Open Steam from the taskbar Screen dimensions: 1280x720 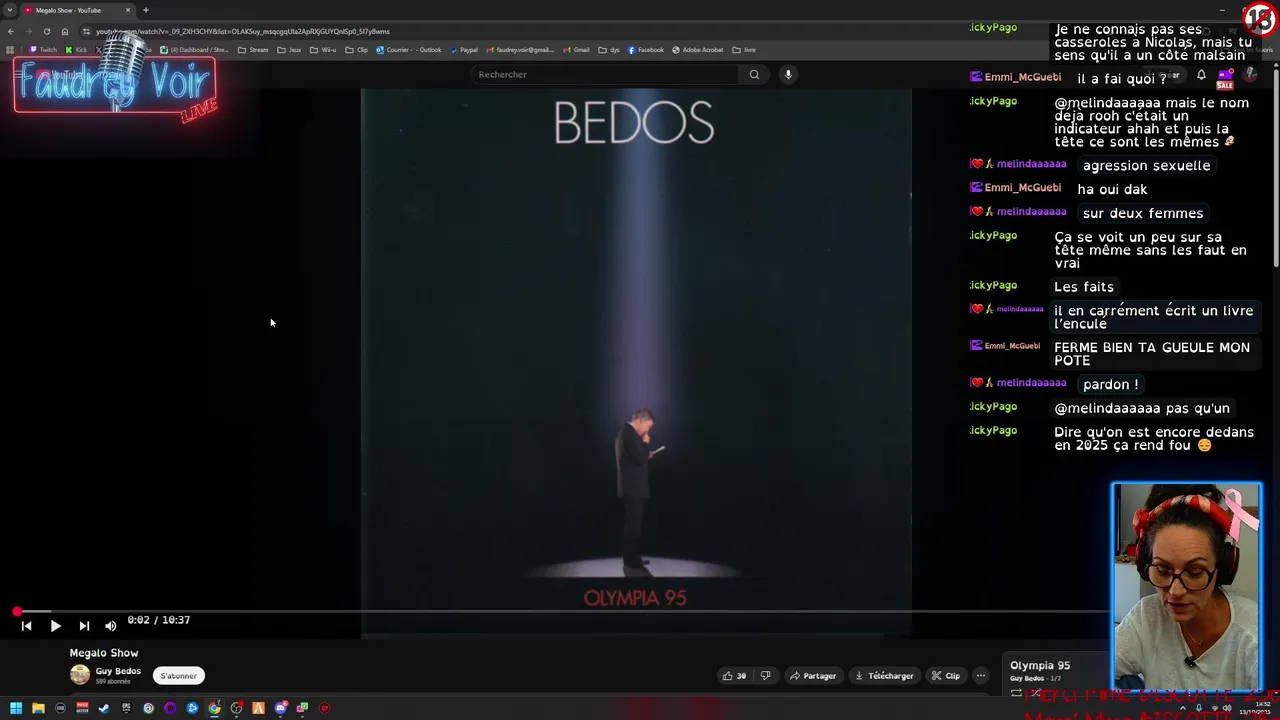(104, 708)
